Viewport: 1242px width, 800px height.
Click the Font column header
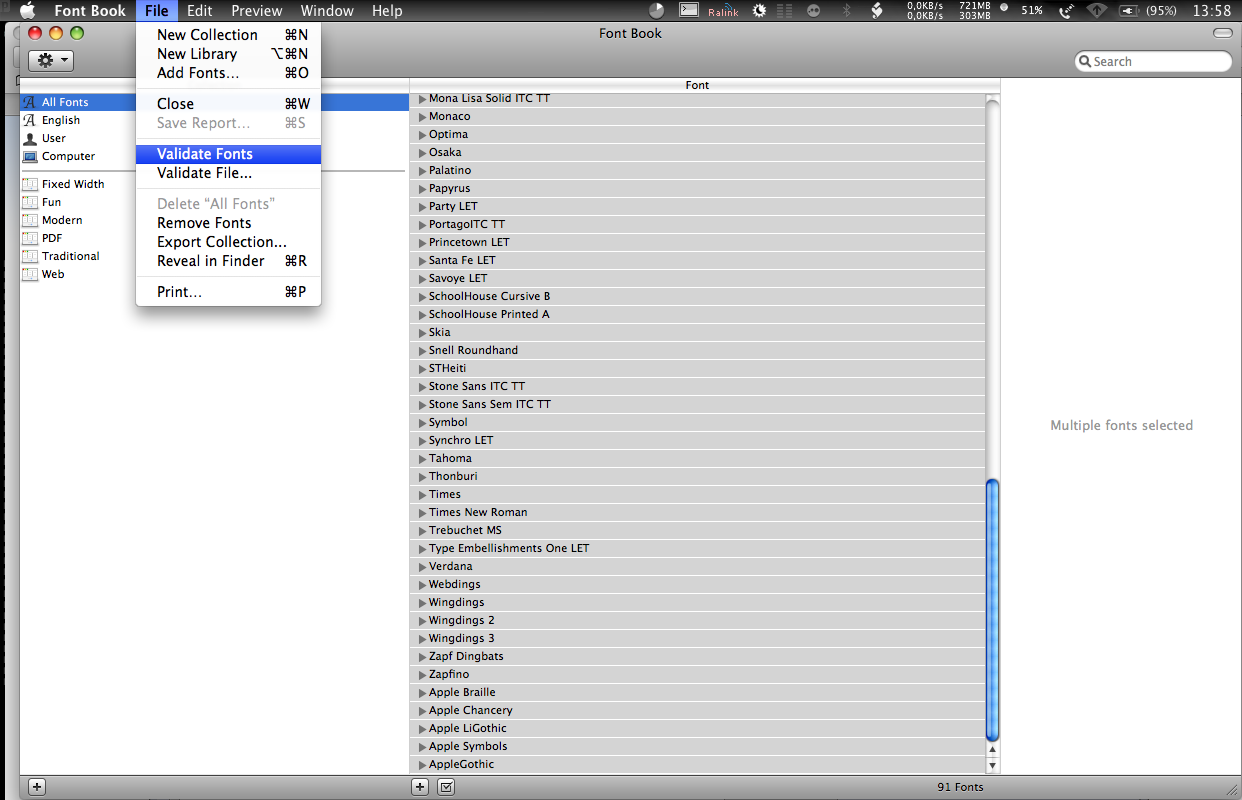697,85
